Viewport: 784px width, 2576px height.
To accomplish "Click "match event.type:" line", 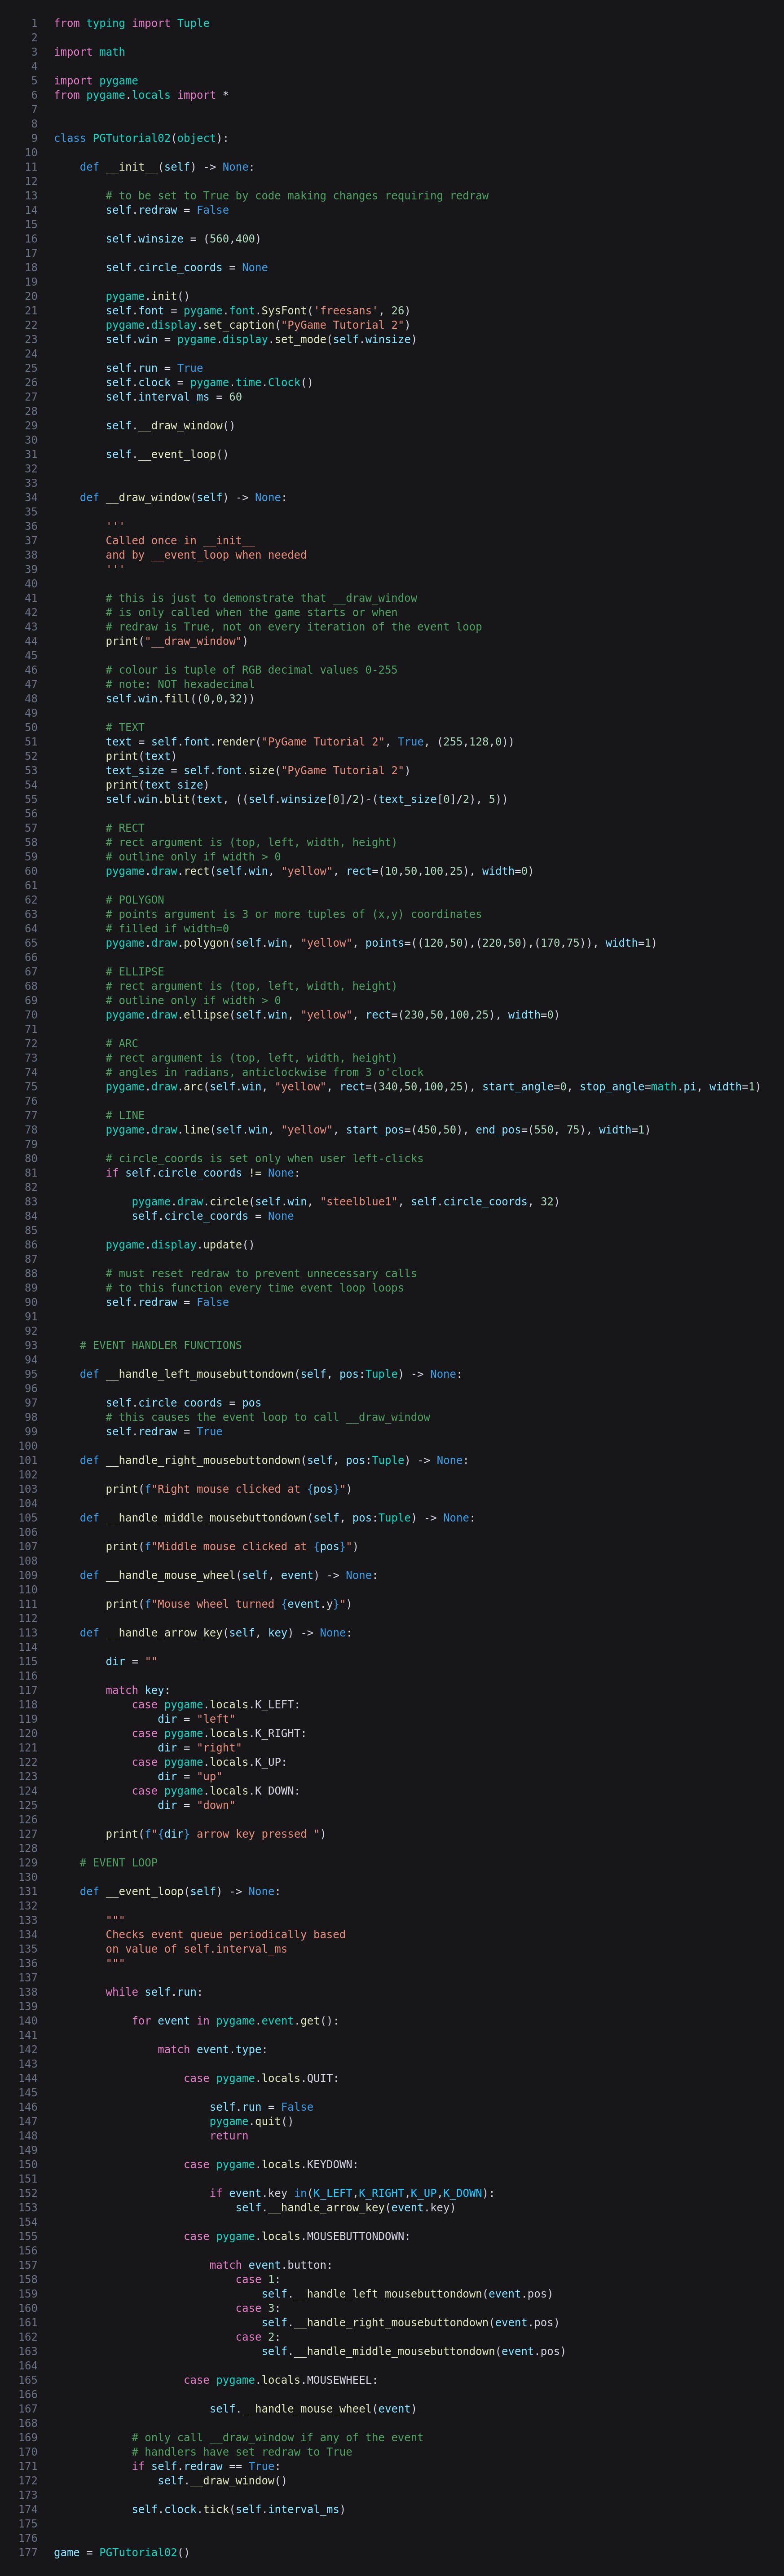I will tap(213, 2049).
